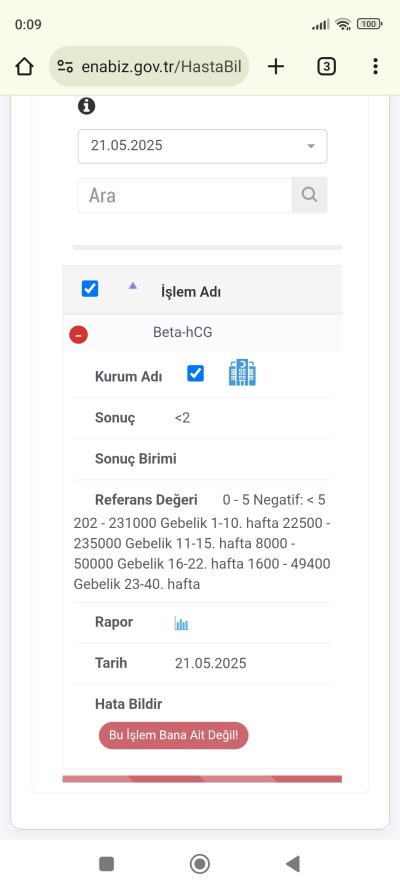Sort by İşlem Adı using the triangle arrow
400x888 pixels.
133,286
